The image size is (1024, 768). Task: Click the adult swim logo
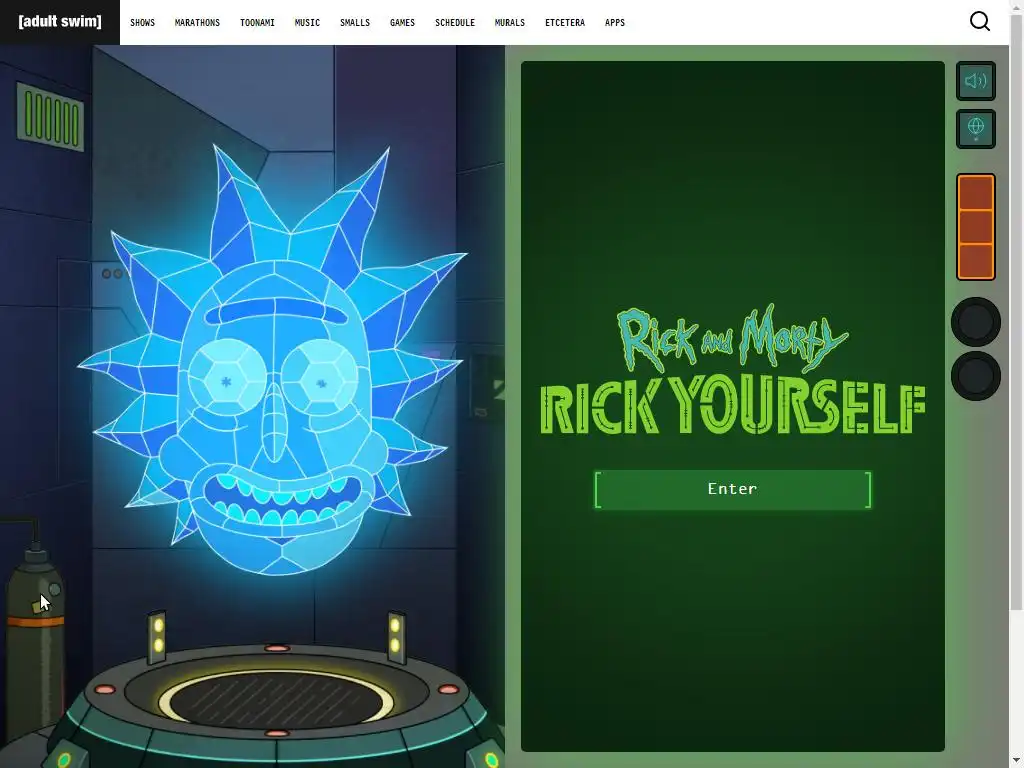pyautogui.click(x=60, y=22)
